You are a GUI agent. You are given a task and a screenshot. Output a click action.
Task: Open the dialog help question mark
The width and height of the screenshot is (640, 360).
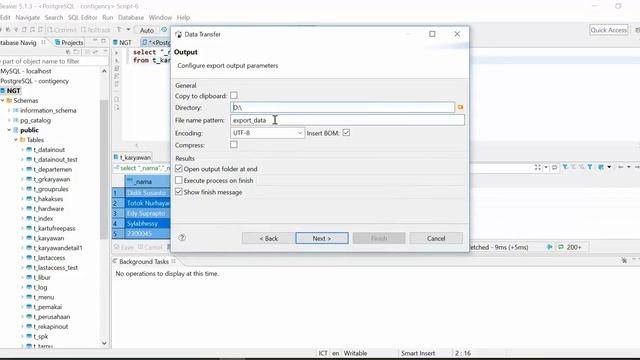tap(182, 238)
